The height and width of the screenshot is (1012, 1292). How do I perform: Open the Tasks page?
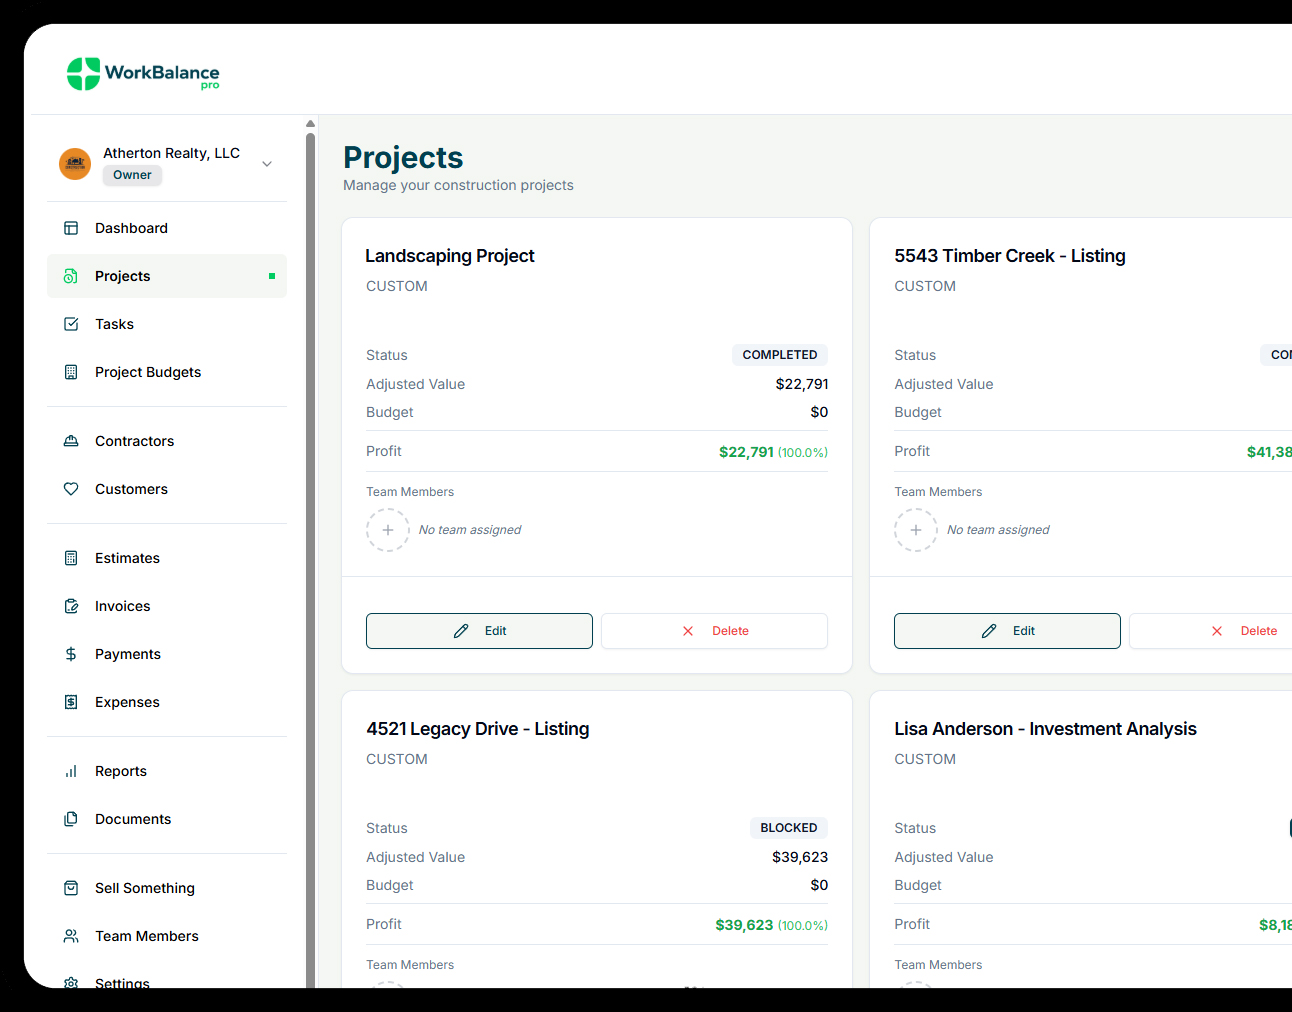114,324
